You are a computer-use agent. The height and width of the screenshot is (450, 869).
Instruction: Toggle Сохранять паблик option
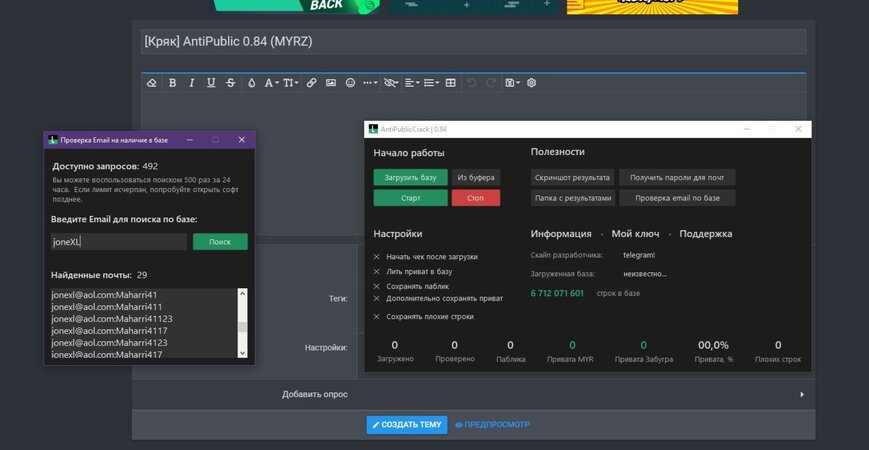pos(411,287)
